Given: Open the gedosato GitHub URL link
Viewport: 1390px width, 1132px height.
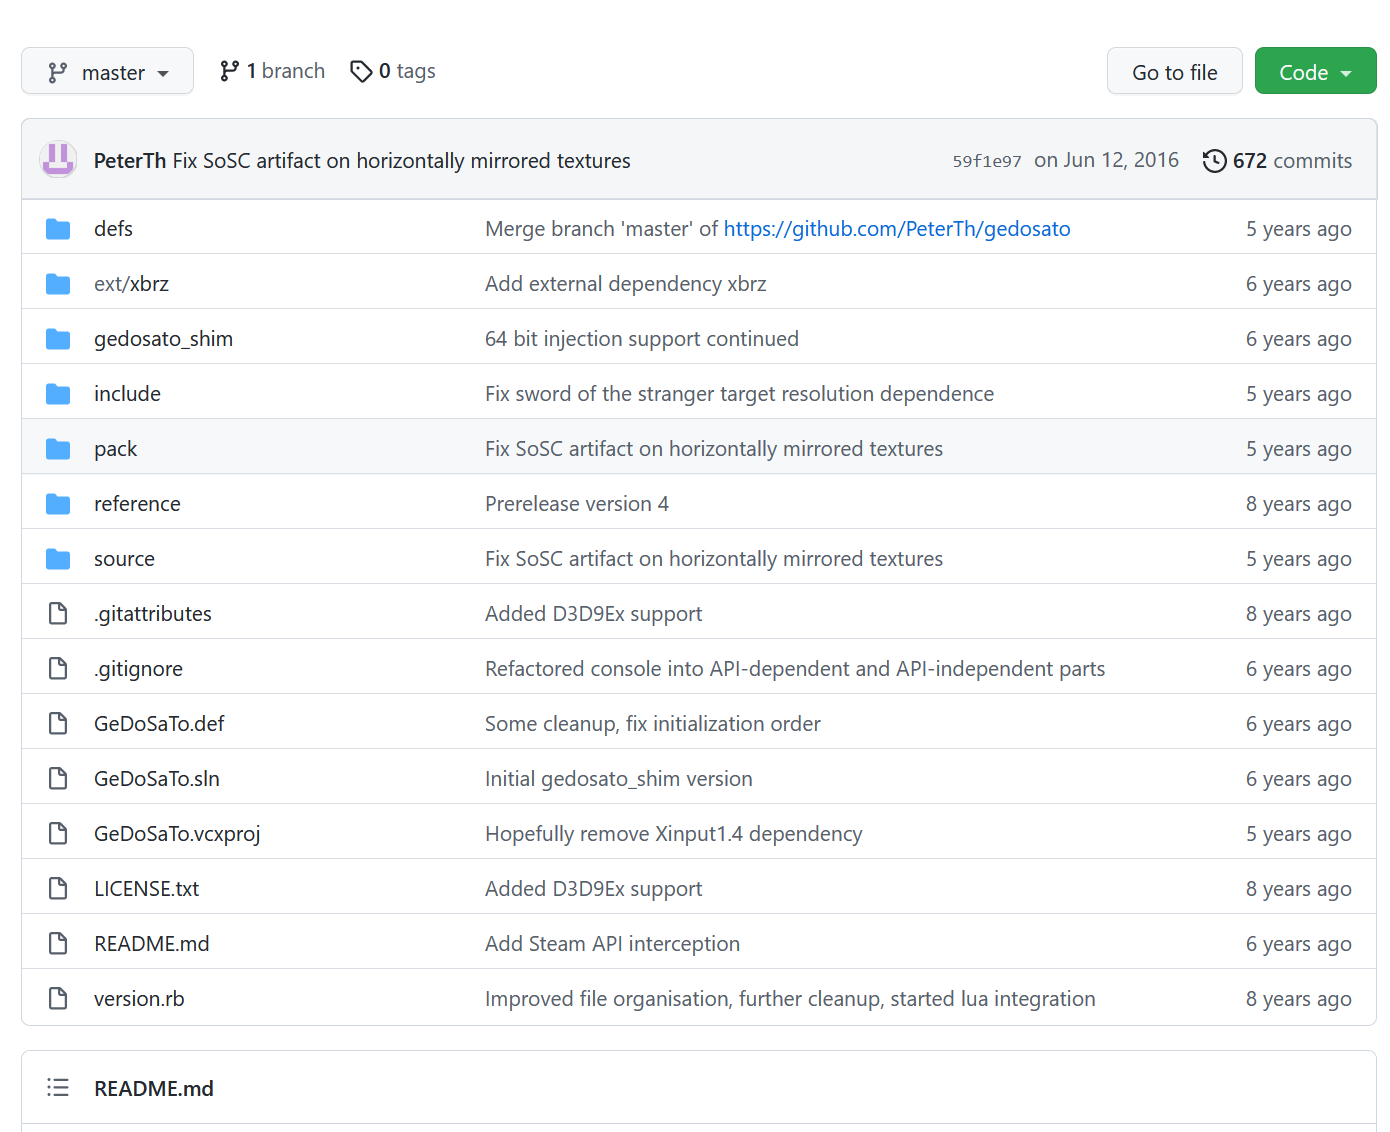Looking at the screenshot, I should (x=896, y=229).
